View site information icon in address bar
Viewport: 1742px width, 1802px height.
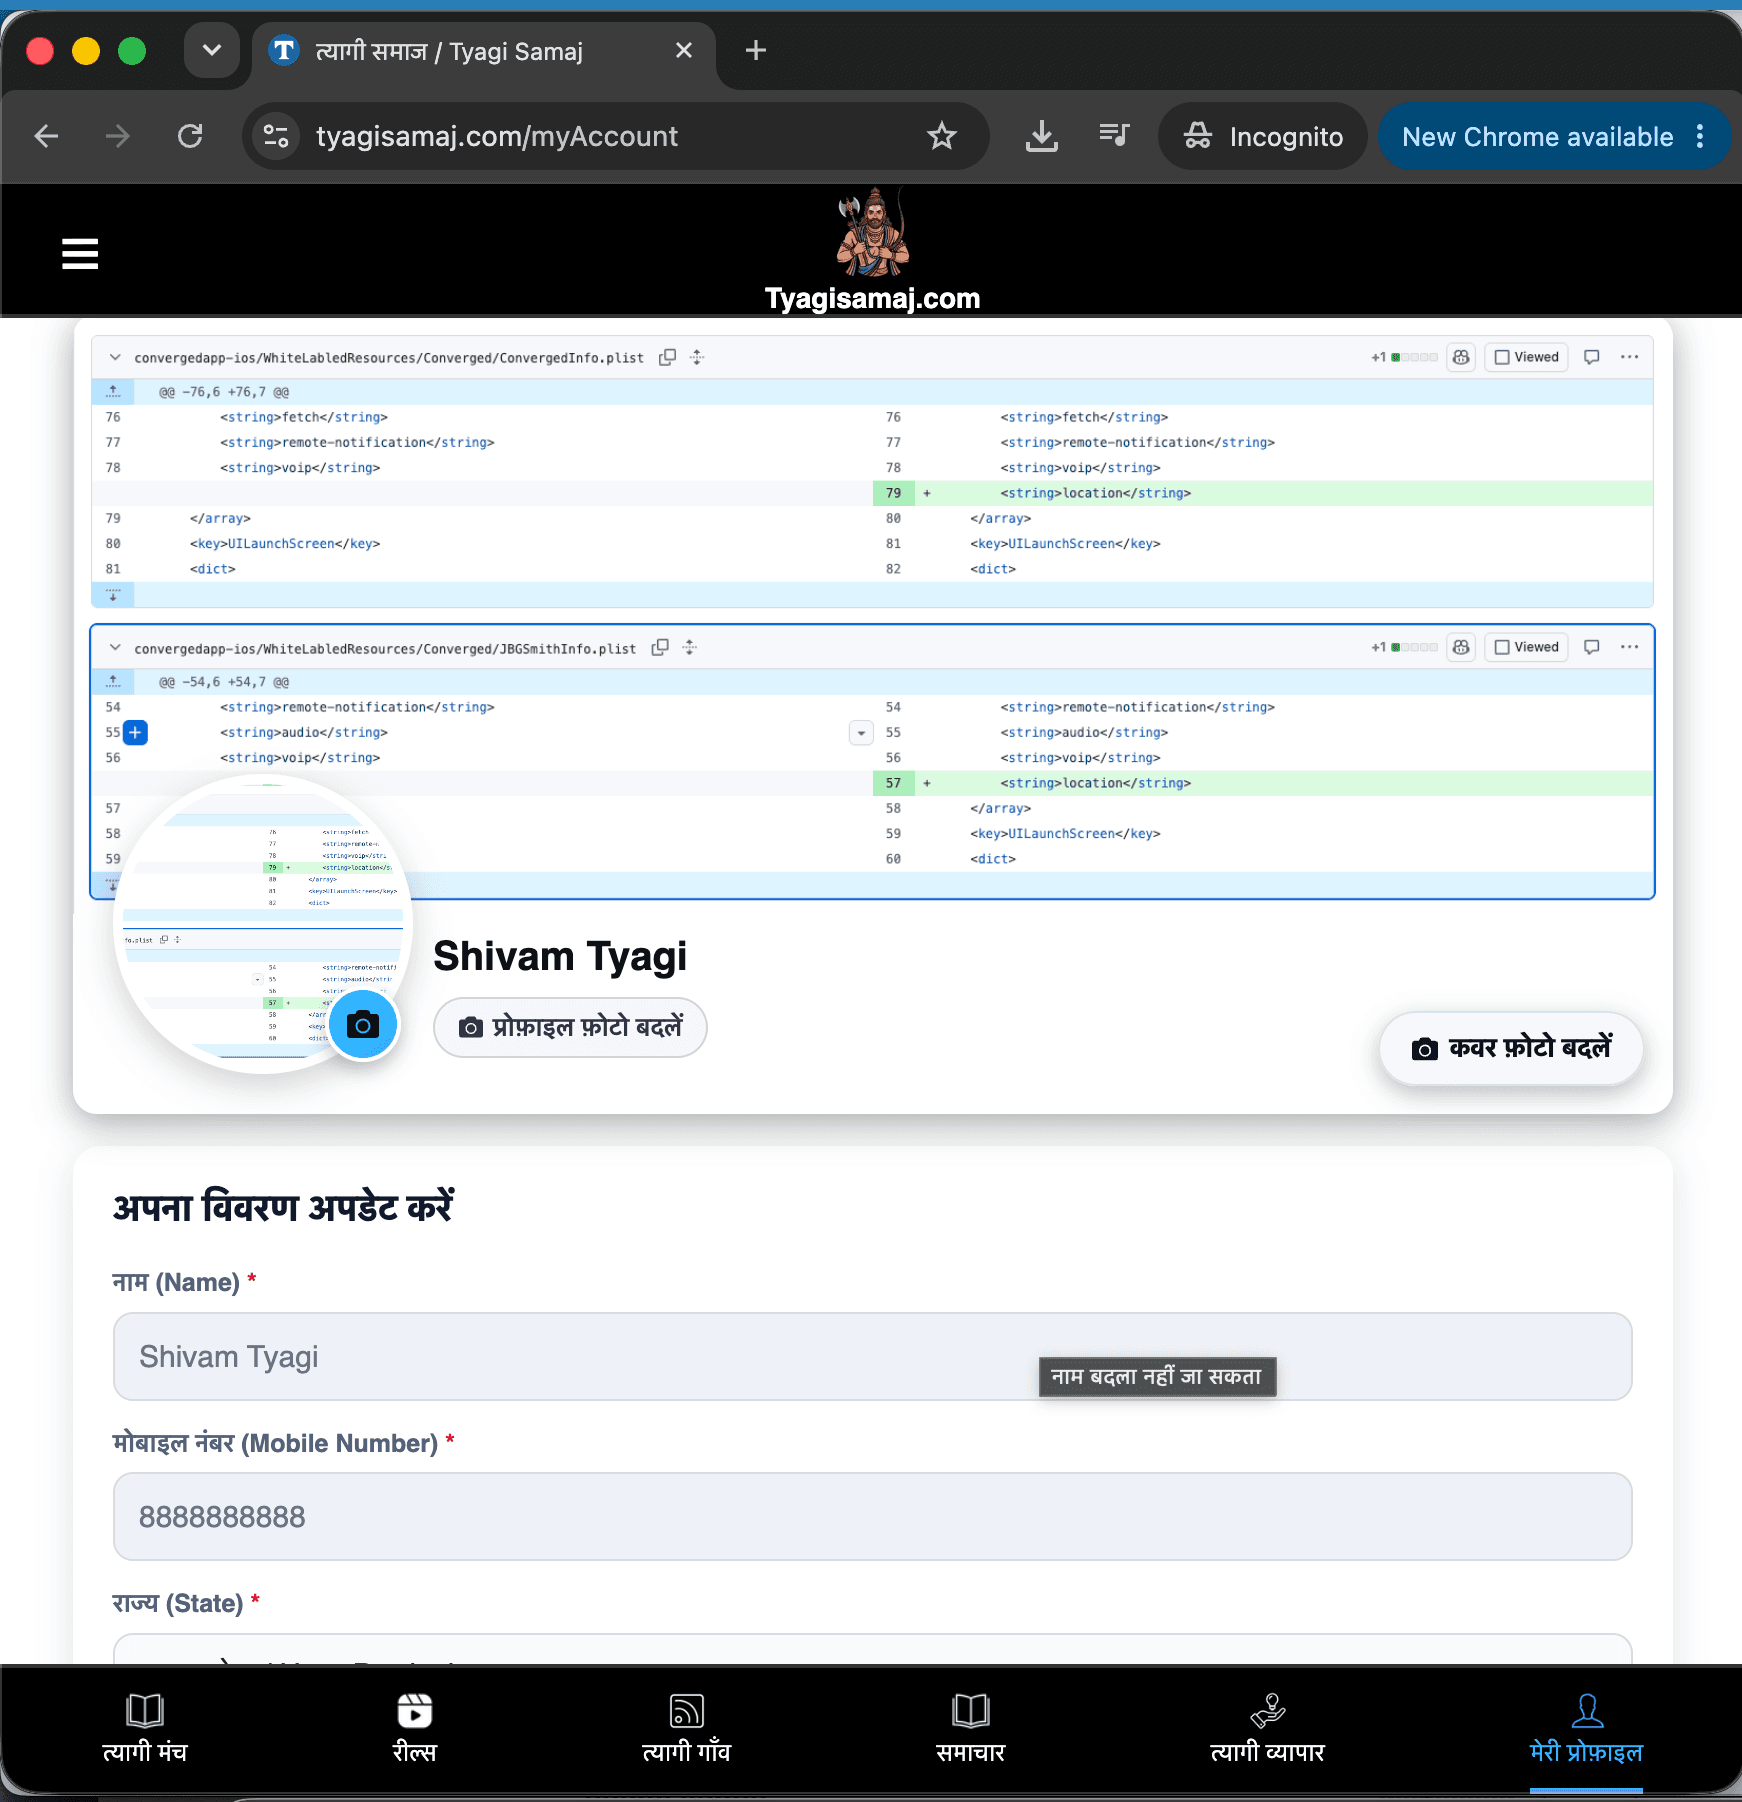(276, 136)
